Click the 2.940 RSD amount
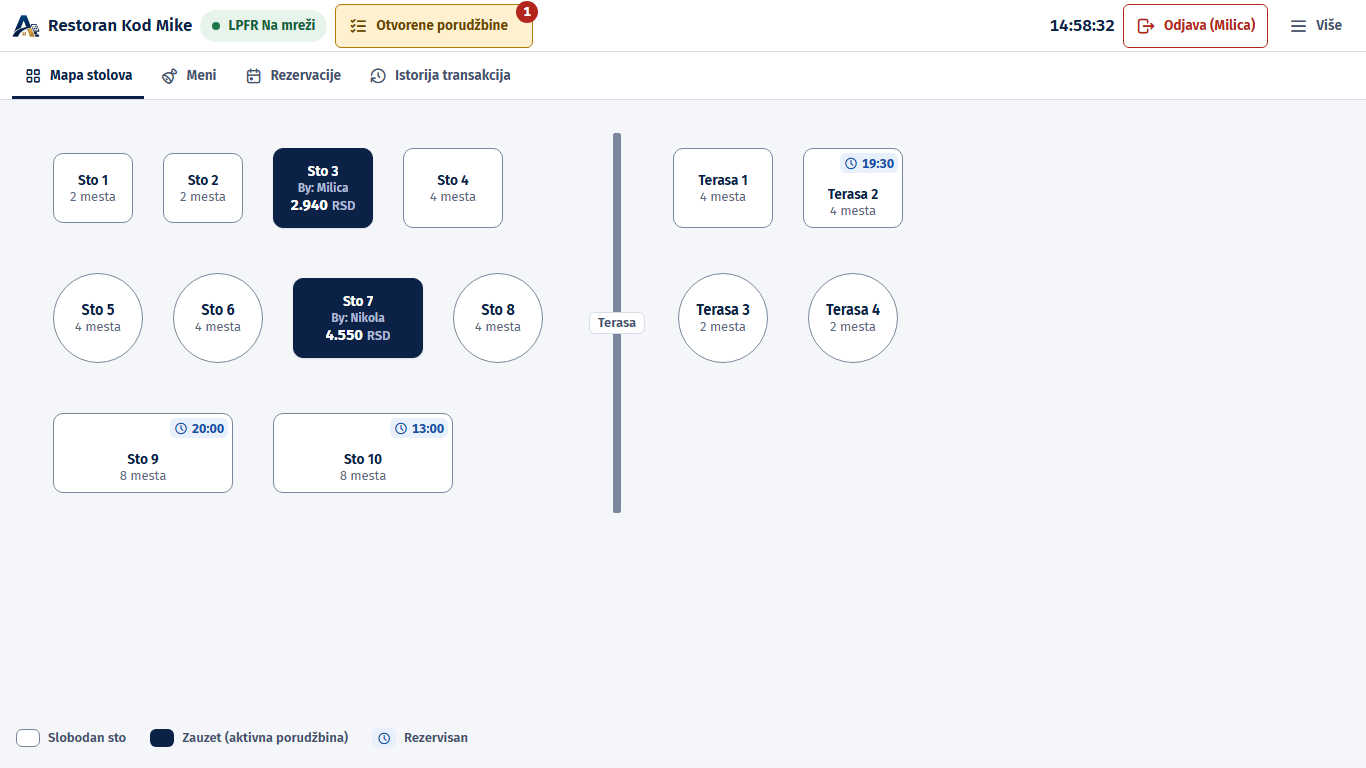This screenshot has width=1366, height=768. 323,205
